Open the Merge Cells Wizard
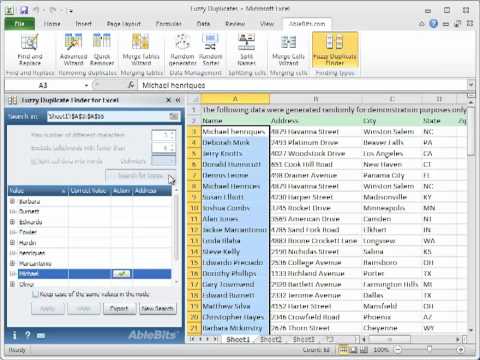This screenshot has width=480, height=360. click(288, 50)
